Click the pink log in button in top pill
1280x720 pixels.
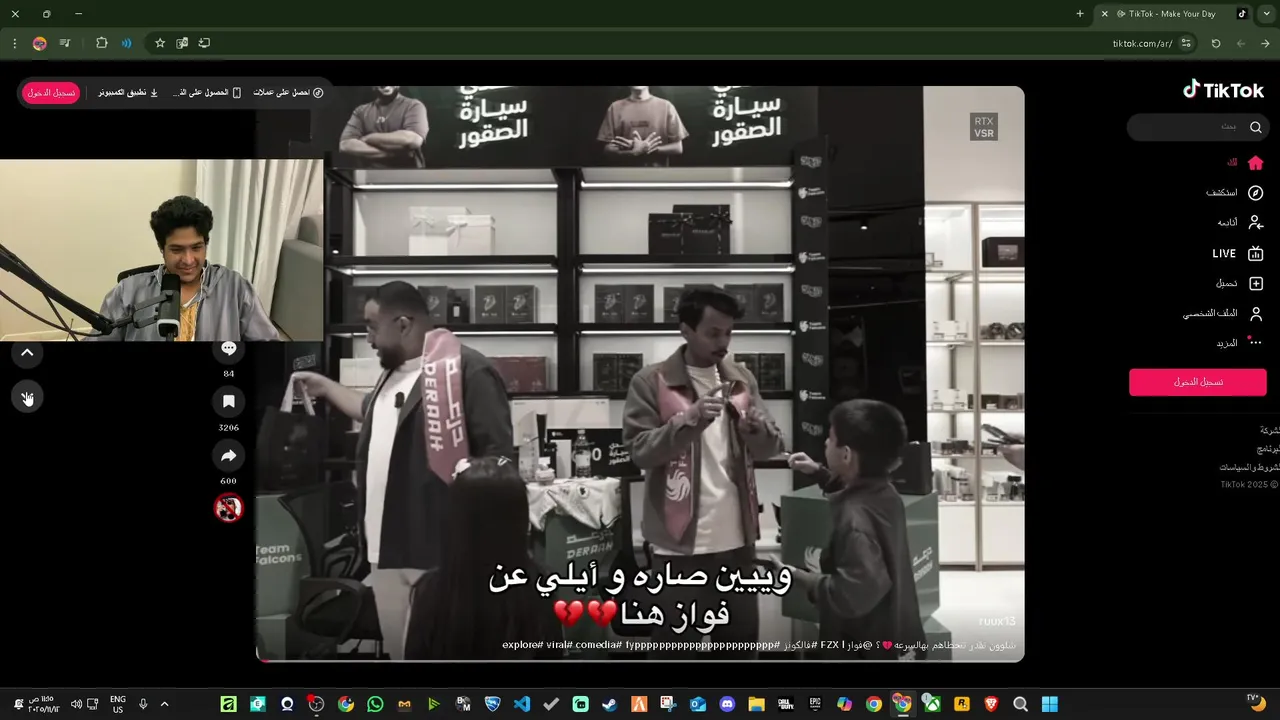tap(51, 92)
